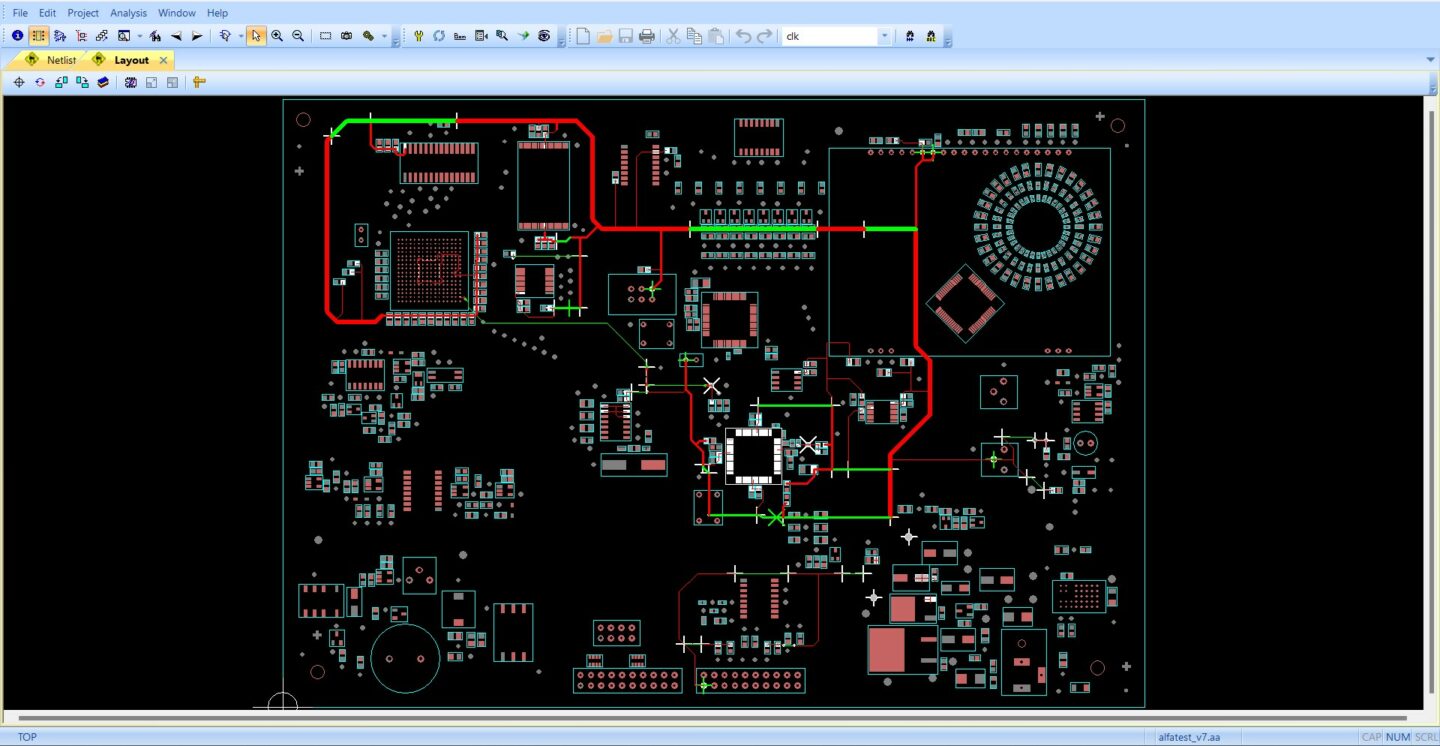Select the pan crosshair tool on layout toolbar
1440x746 pixels.
pos(19,82)
